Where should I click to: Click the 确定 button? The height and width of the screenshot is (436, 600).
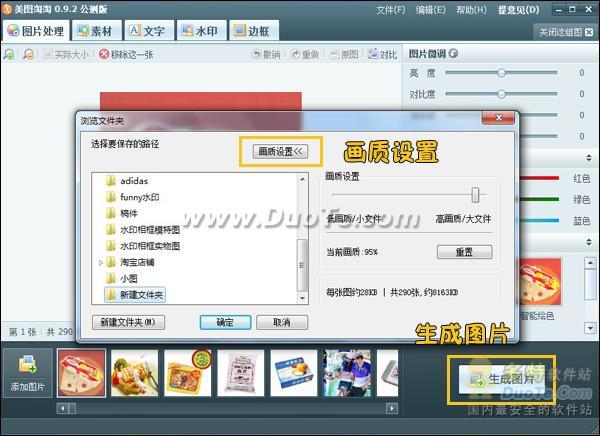click(x=225, y=322)
